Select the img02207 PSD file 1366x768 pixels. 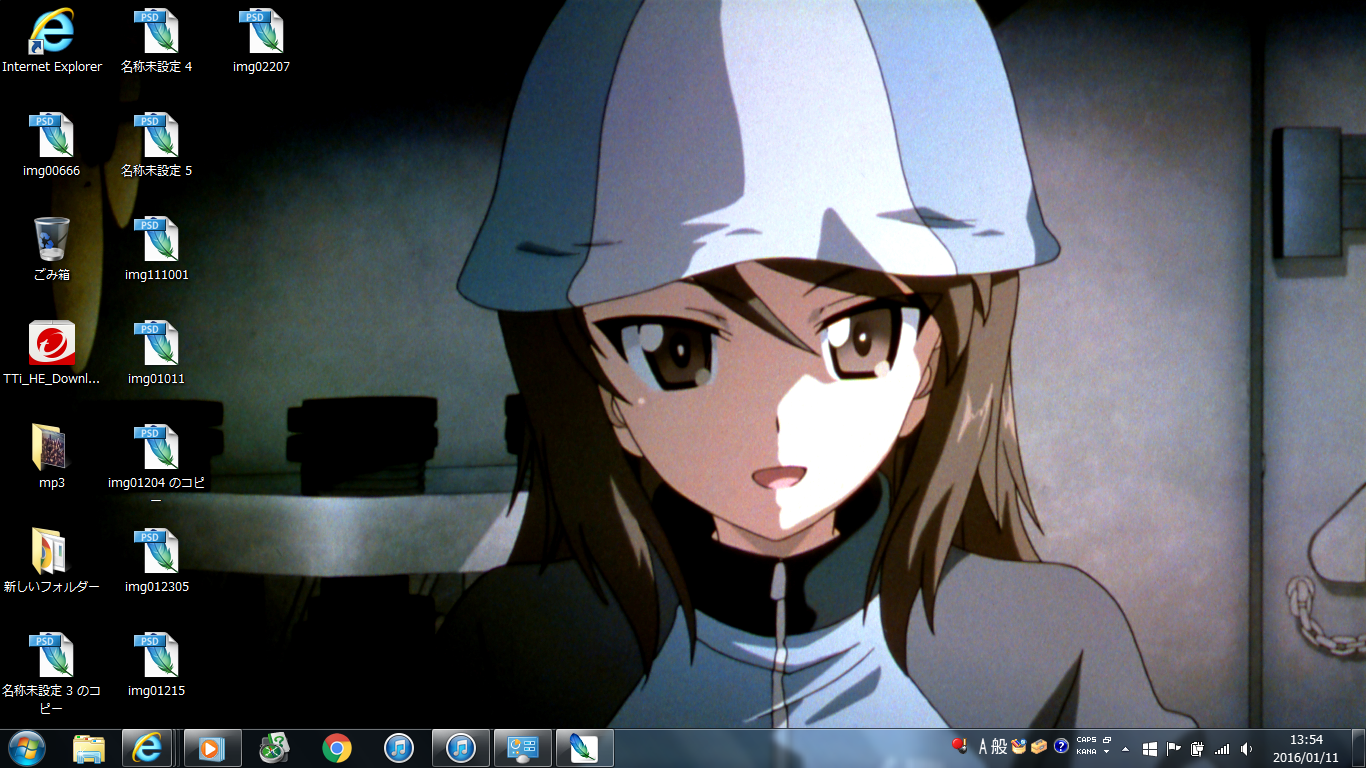(261, 41)
